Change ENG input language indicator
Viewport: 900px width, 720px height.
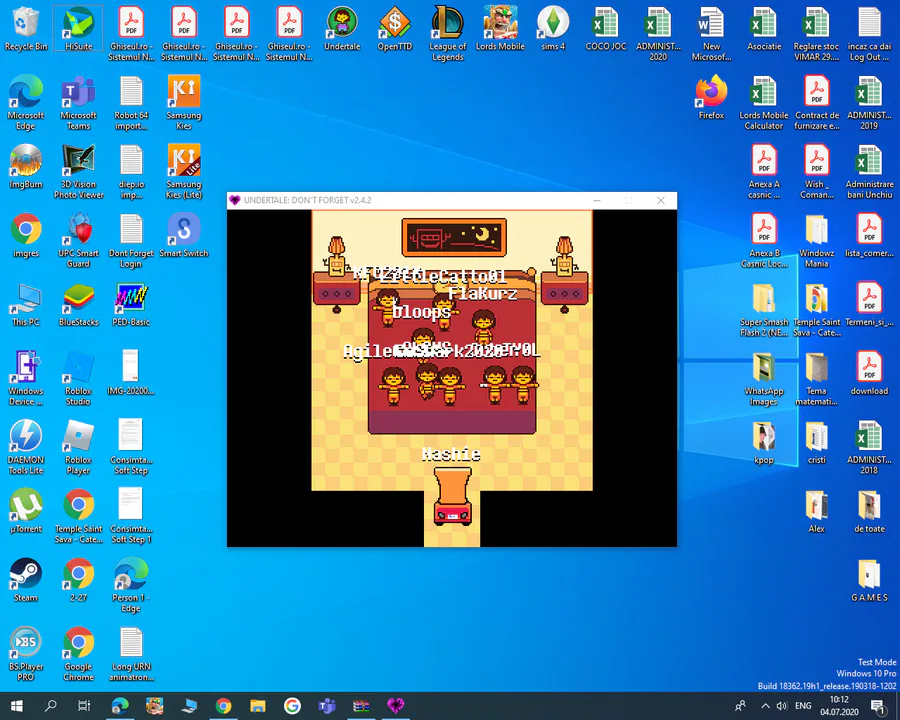click(803, 706)
